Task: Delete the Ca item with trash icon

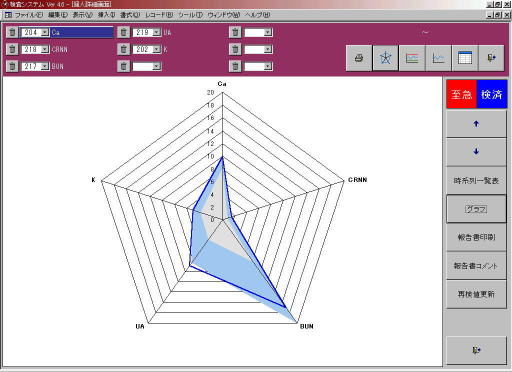Action: (x=12, y=32)
